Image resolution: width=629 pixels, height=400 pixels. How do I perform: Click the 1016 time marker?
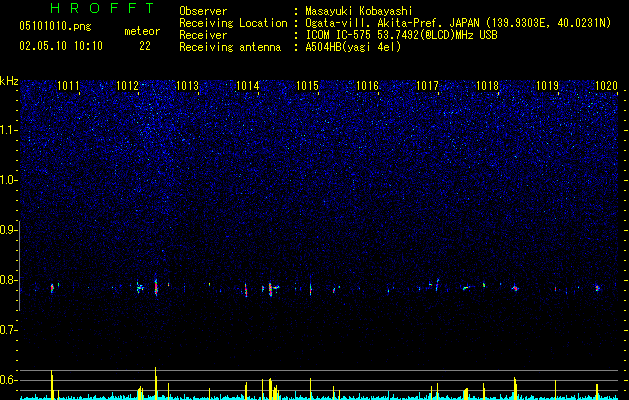tap(368, 85)
